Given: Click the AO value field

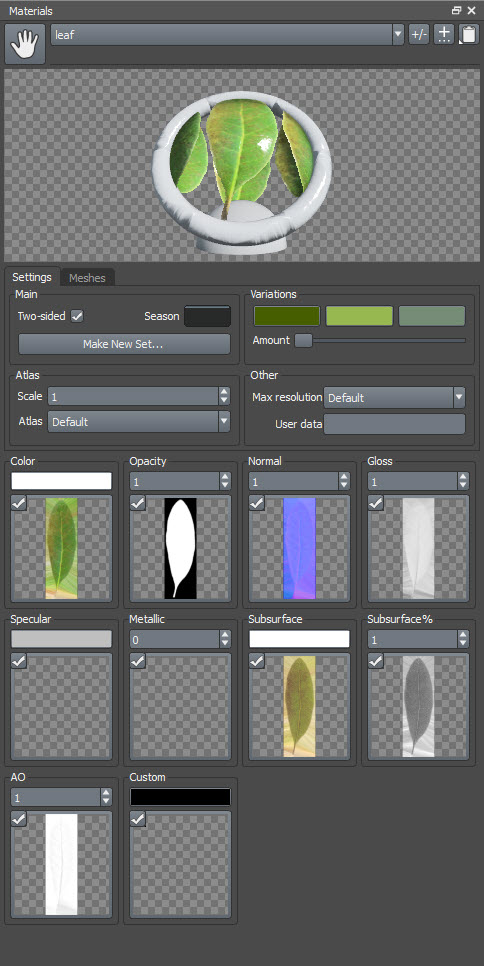Looking at the screenshot, I should (55, 797).
